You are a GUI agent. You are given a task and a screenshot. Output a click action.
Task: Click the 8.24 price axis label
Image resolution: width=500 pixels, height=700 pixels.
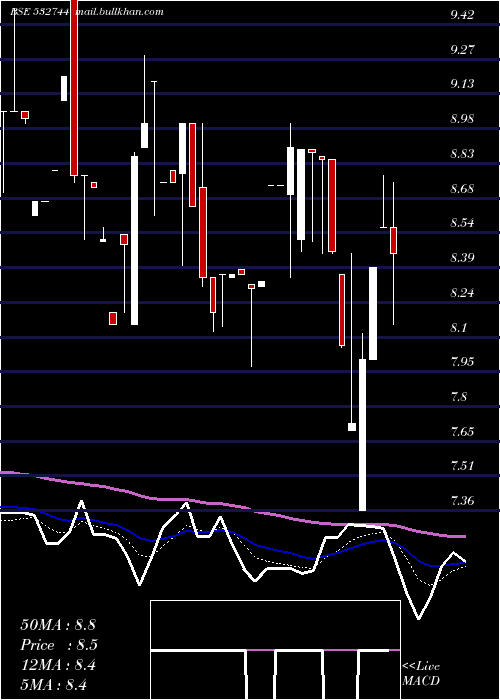click(x=462, y=292)
